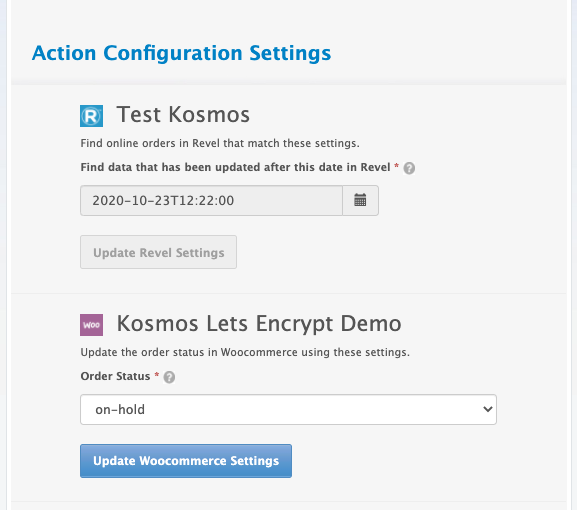Expand the chevron arrow on Order Status select
The image size is (577, 510).
pyautogui.click(x=488, y=409)
